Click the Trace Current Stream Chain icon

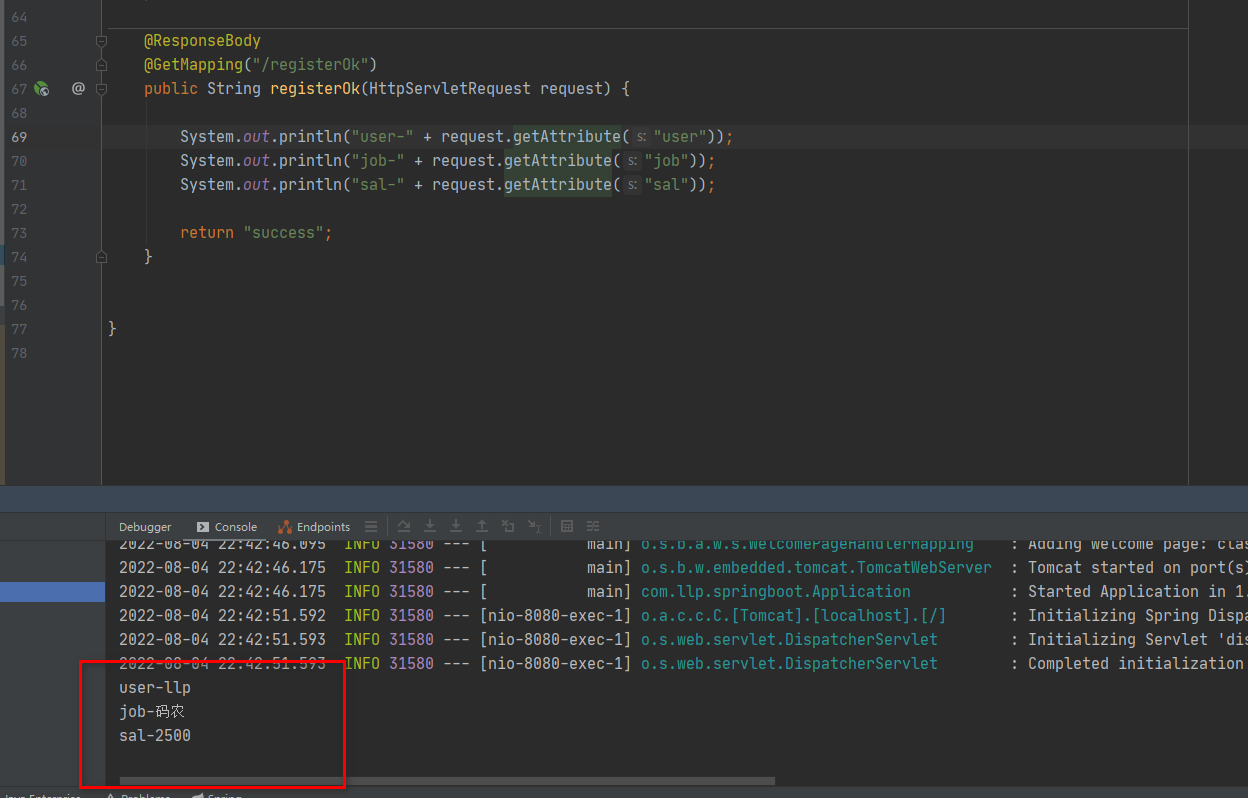tap(593, 526)
